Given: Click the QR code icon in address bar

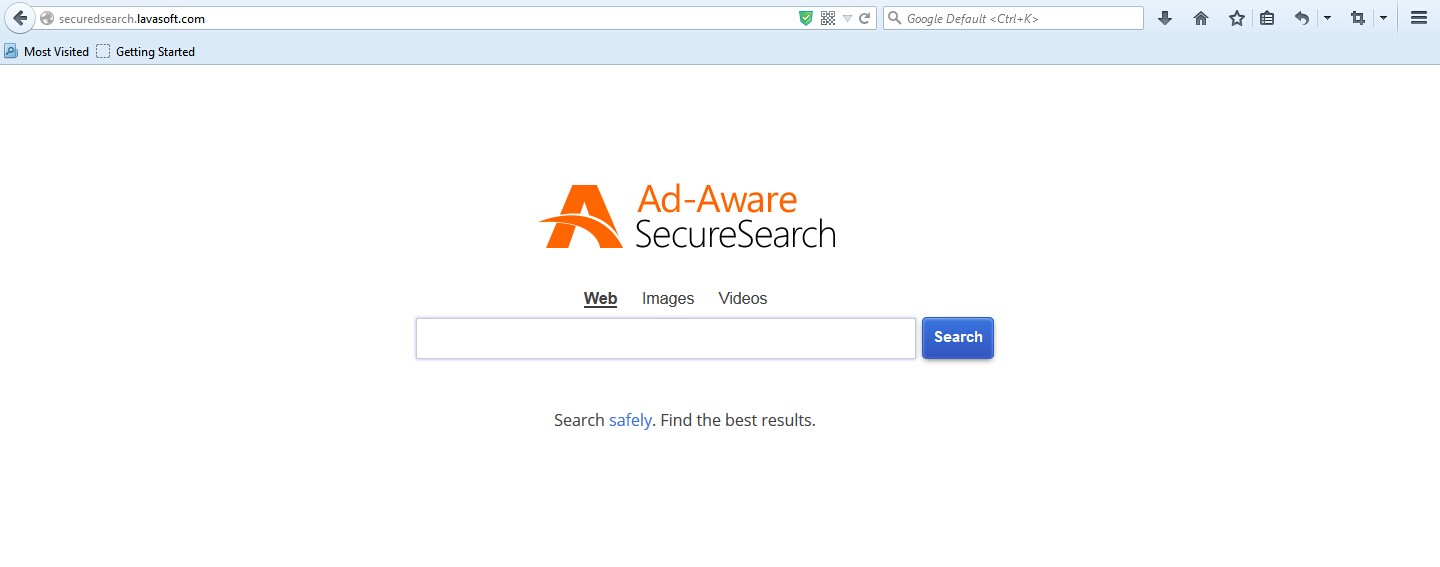Looking at the screenshot, I should point(828,18).
